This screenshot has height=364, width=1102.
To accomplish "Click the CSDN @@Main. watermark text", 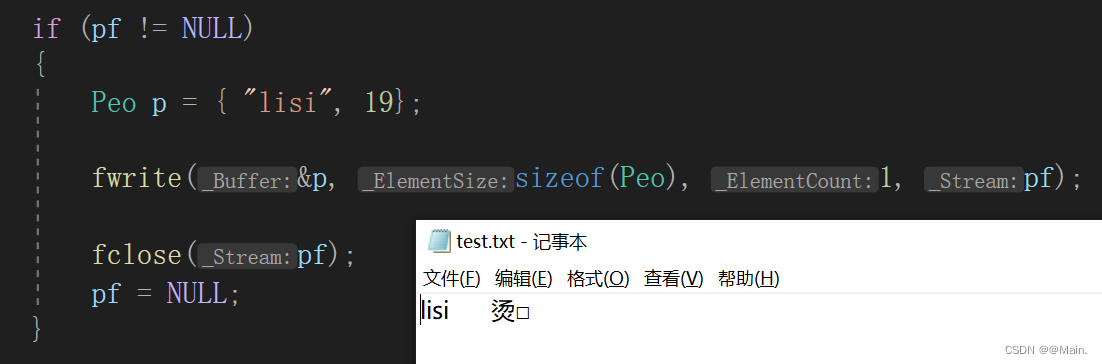I will click(1046, 350).
